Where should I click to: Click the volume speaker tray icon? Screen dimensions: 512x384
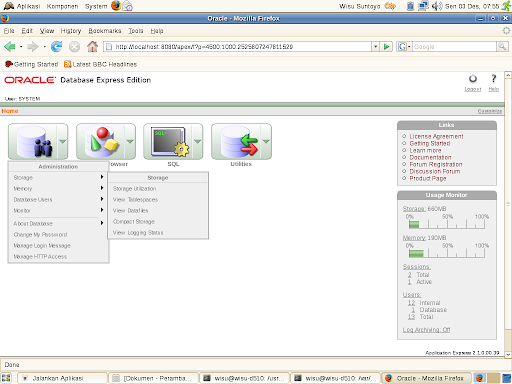tap(437, 6)
